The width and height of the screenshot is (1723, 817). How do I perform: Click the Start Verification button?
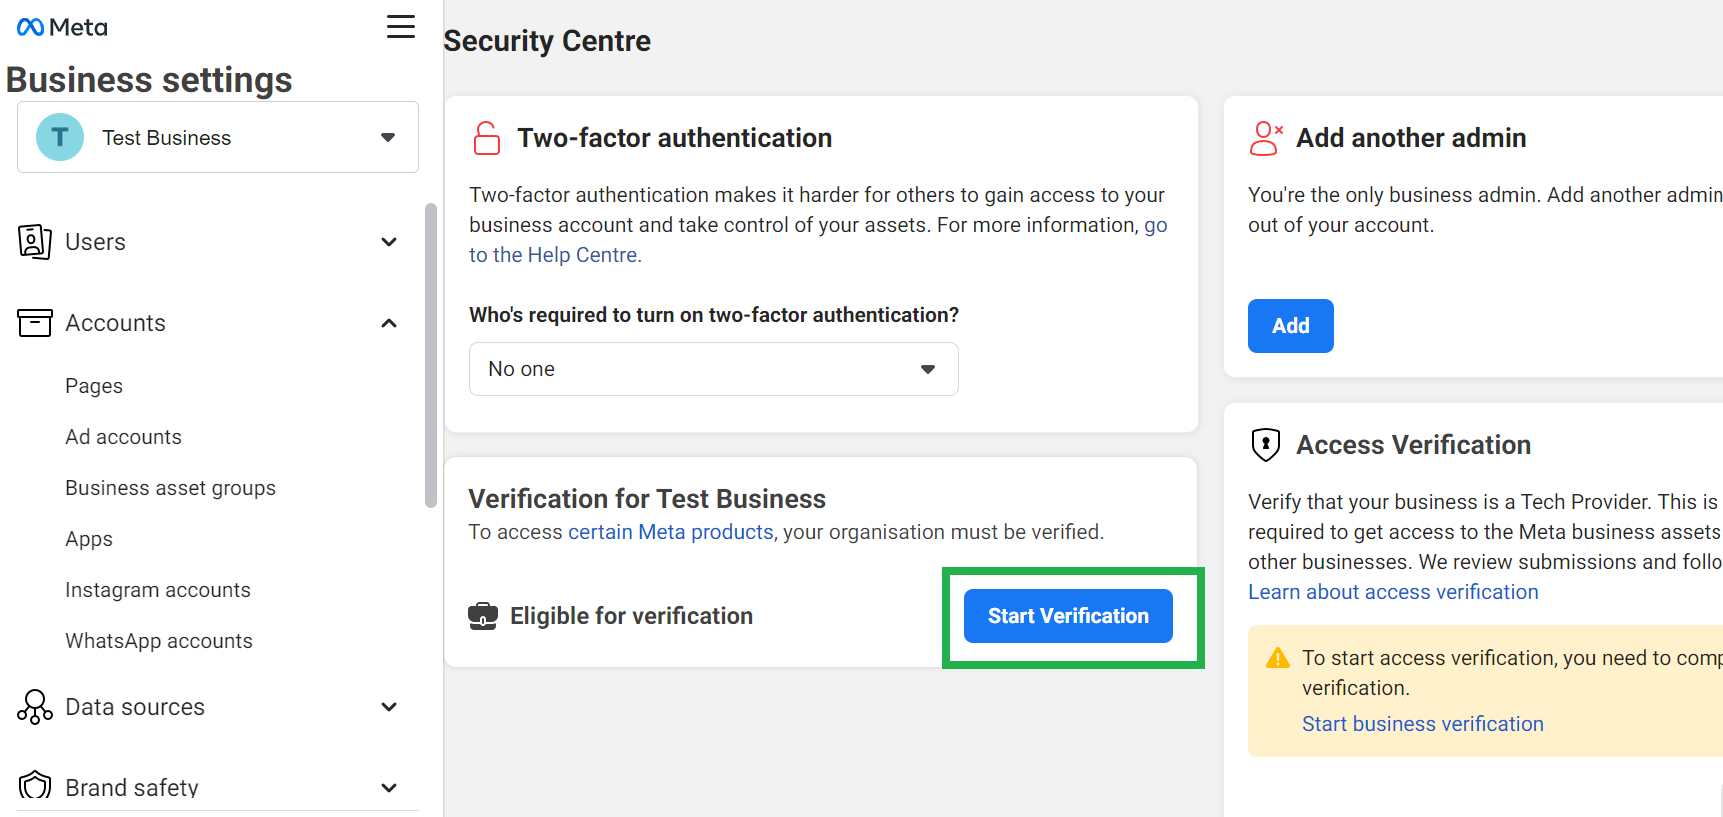pyautogui.click(x=1068, y=616)
